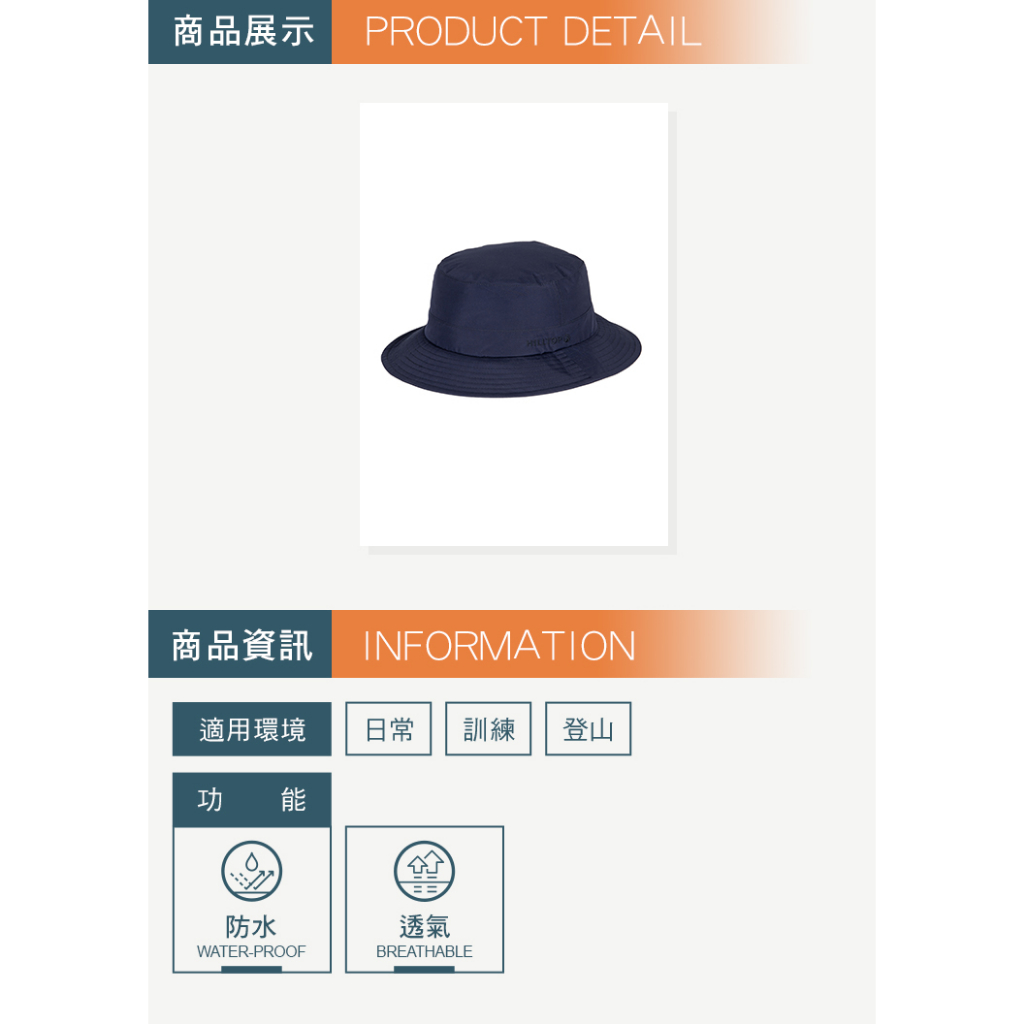Select the 登山 environment tag
Screen dimensions: 1024x1024
click(588, 729)
